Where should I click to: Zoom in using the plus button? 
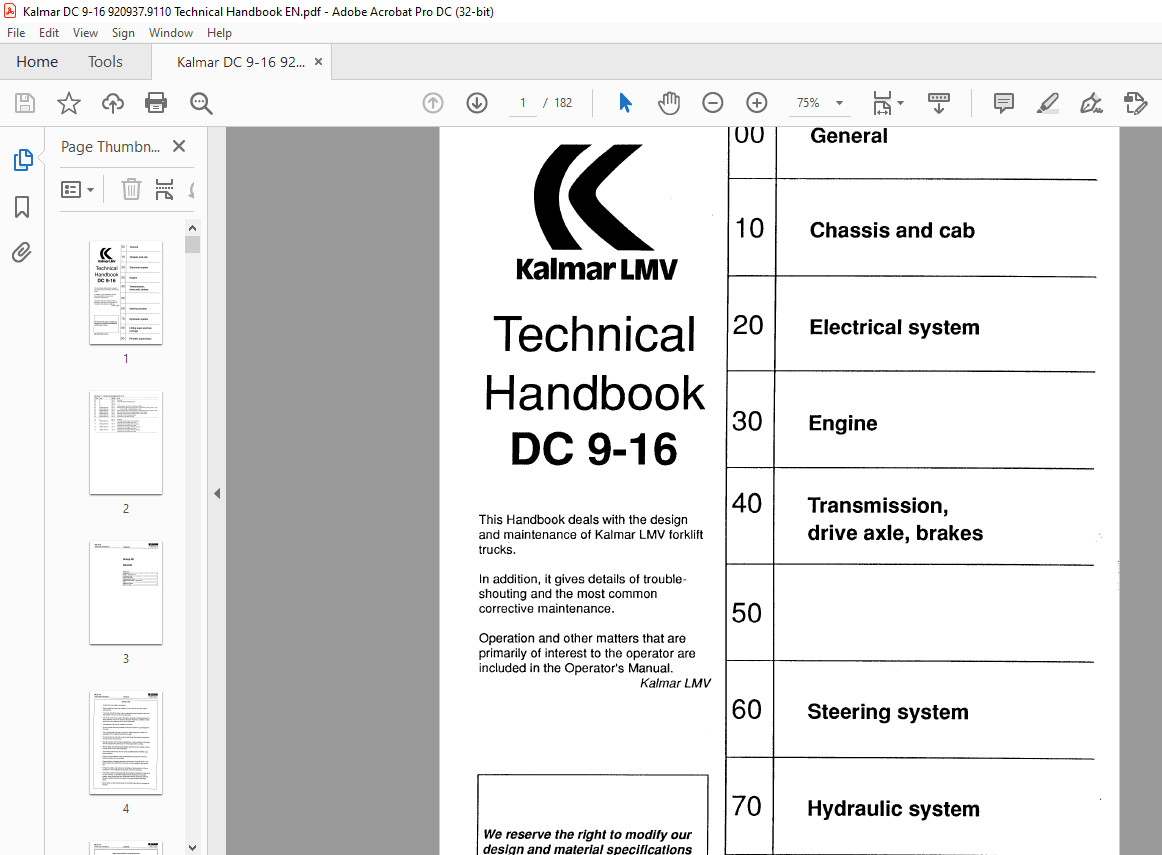tap(756, 102)
